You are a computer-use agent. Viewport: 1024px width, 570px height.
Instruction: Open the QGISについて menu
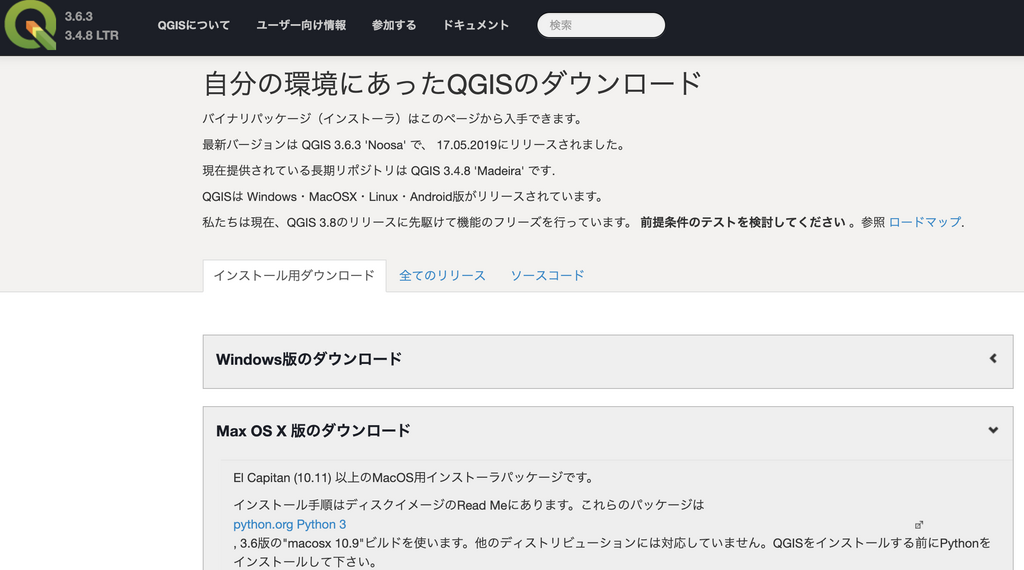click(x=193, y=25)
